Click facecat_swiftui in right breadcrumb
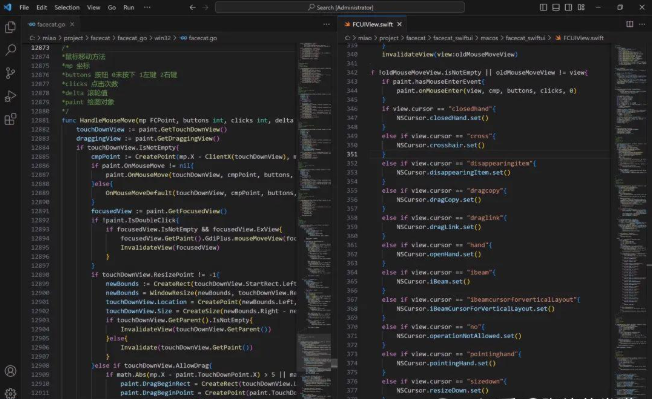 pyautogui.click(x=453, y=38)
